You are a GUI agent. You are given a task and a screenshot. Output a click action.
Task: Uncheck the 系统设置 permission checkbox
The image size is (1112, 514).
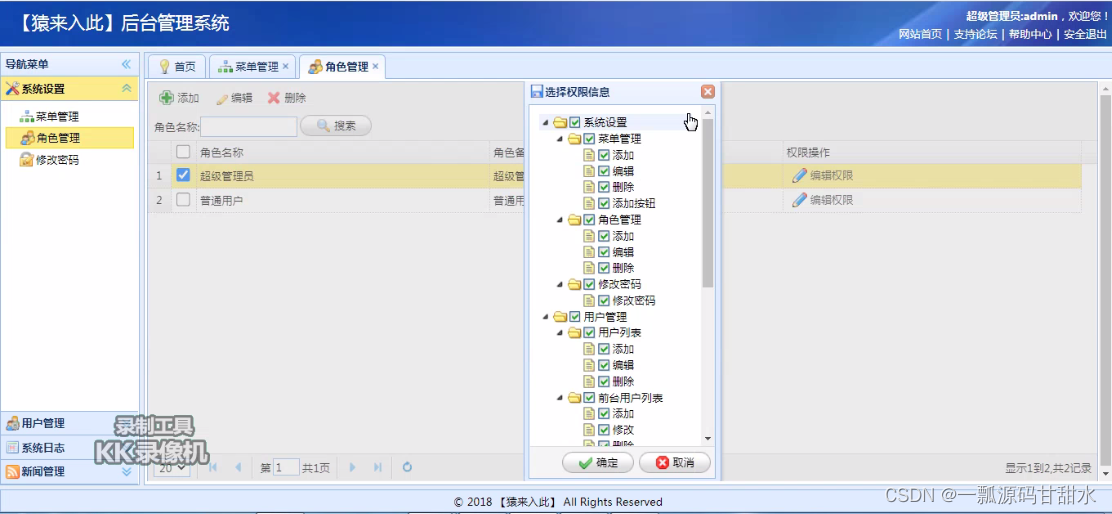pos(575,122)
